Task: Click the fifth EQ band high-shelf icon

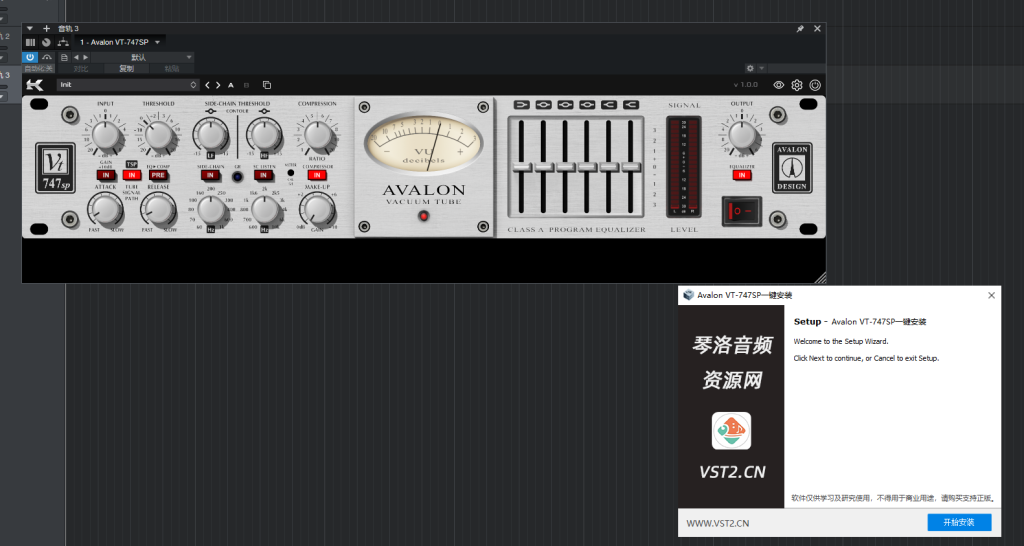Action: click(x=609, y=104)
